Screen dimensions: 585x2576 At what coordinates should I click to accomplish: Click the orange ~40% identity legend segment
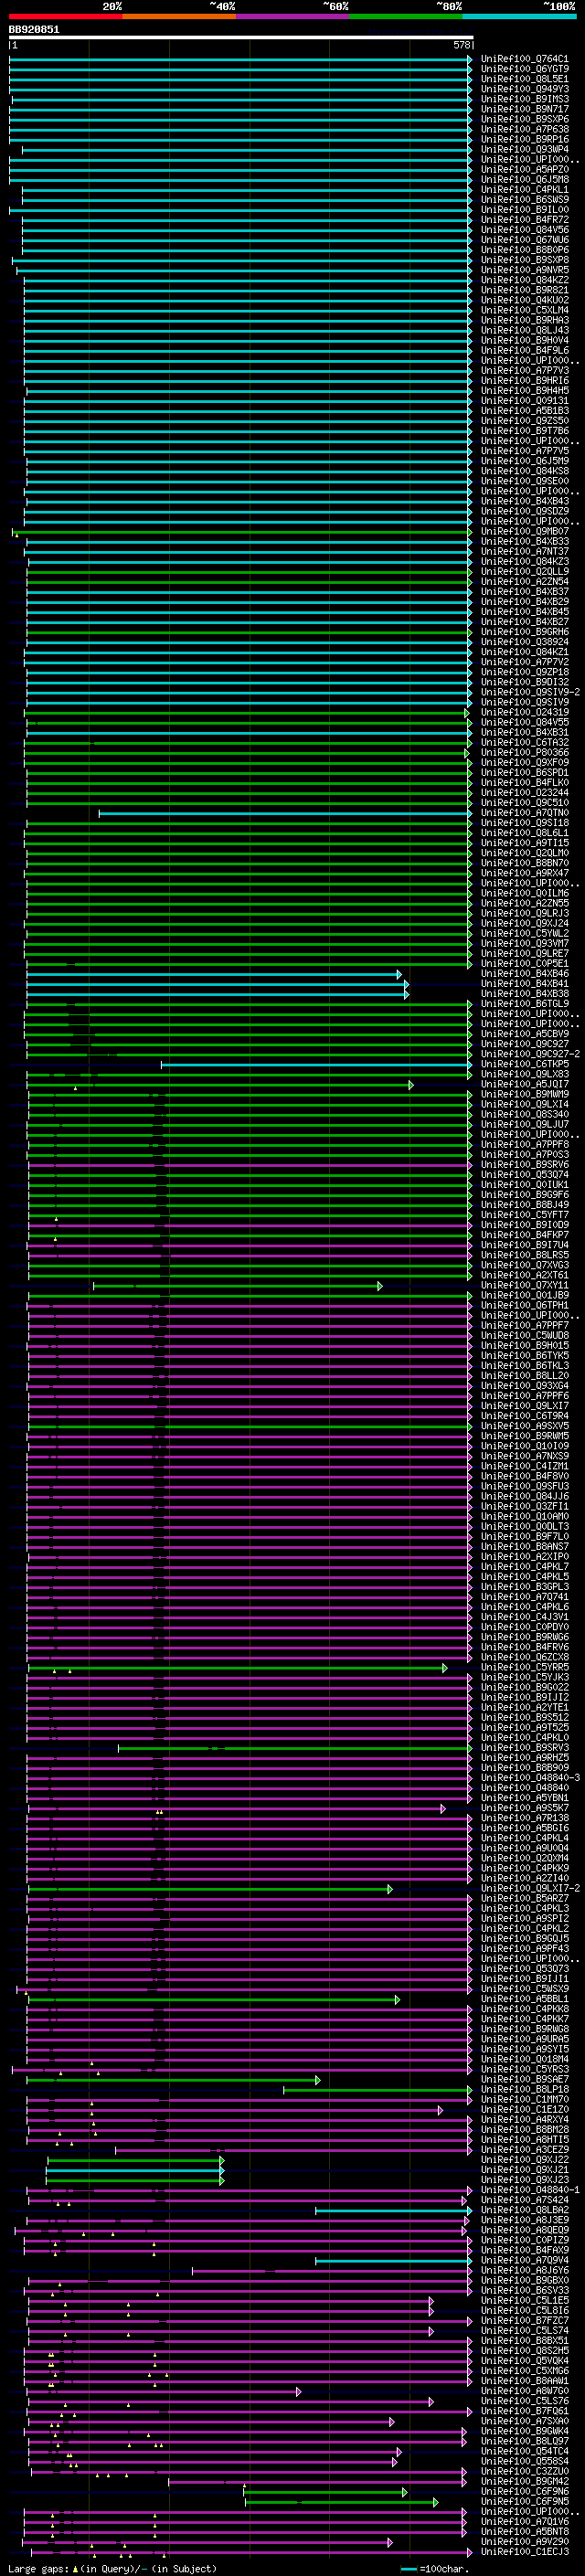coord(179,16)
